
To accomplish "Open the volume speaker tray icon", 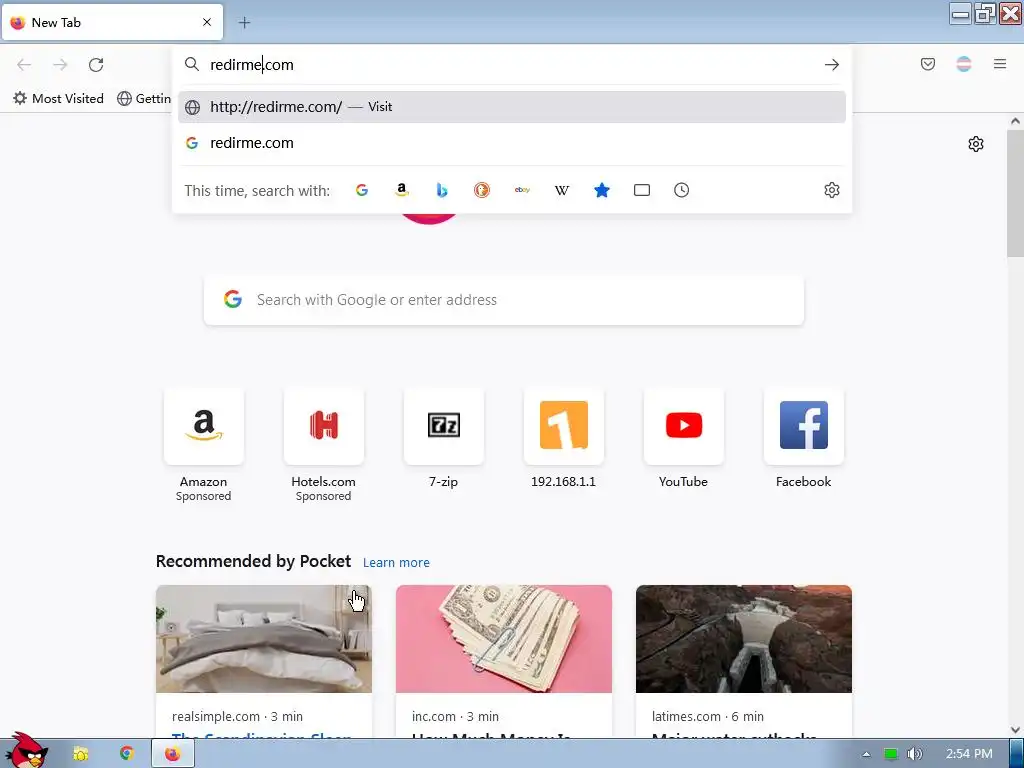I will click(914, 754).
